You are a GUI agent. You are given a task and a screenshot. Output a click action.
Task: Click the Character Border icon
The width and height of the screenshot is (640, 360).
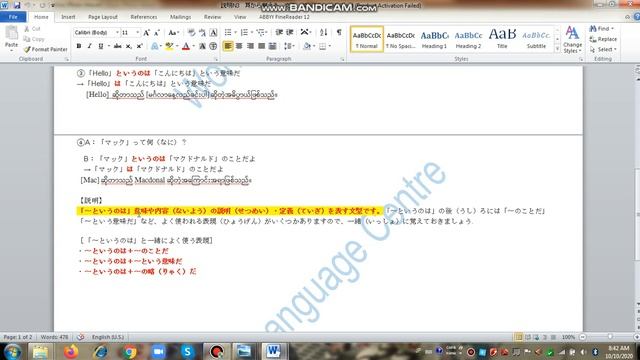213,33
